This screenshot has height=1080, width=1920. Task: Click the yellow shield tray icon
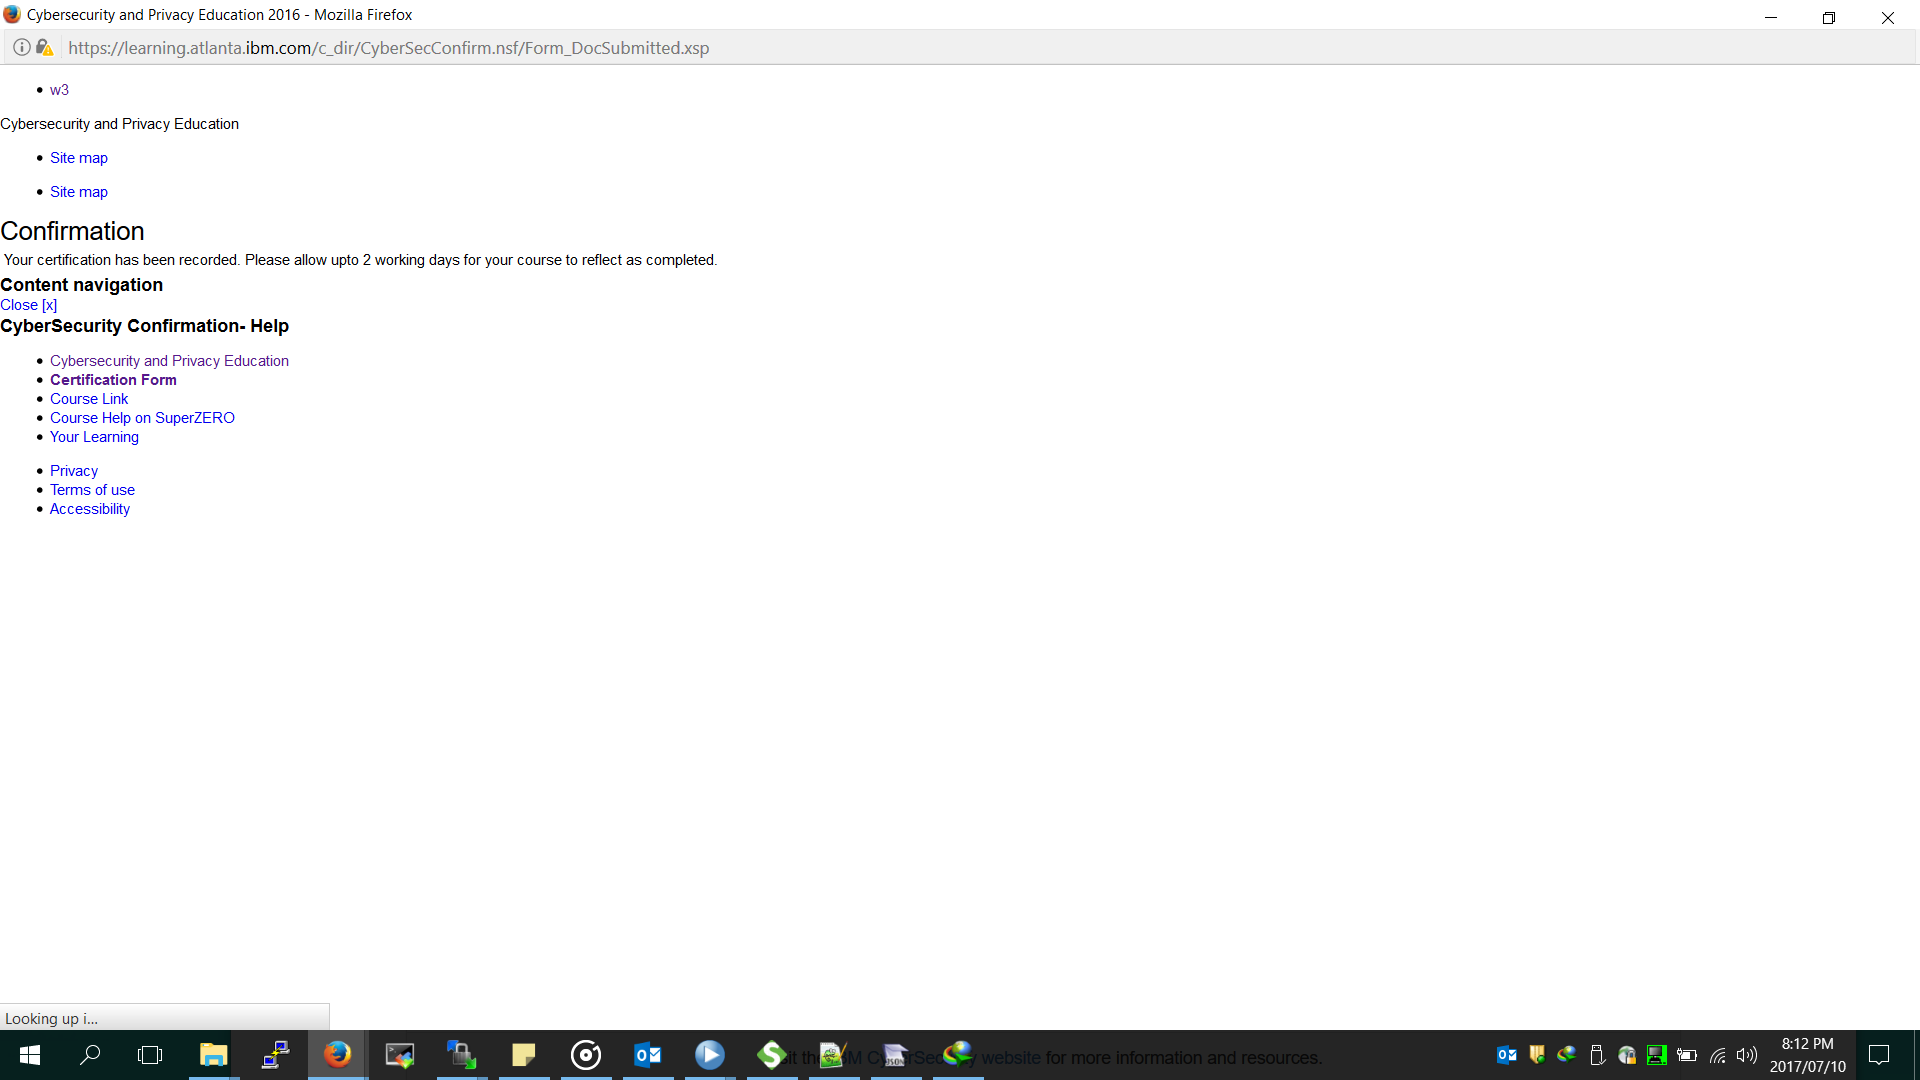coord(1537,1055)
